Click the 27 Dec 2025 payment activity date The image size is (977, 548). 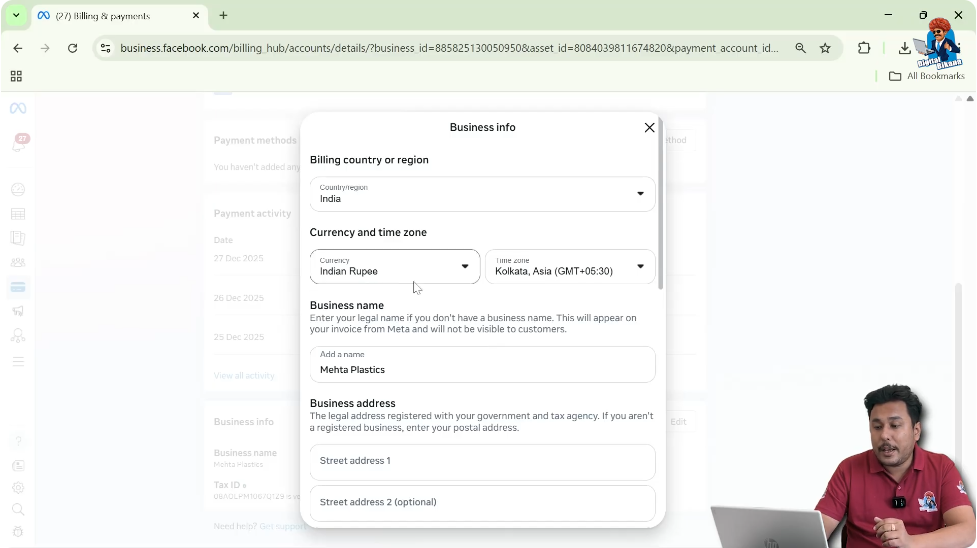[238, 258]
